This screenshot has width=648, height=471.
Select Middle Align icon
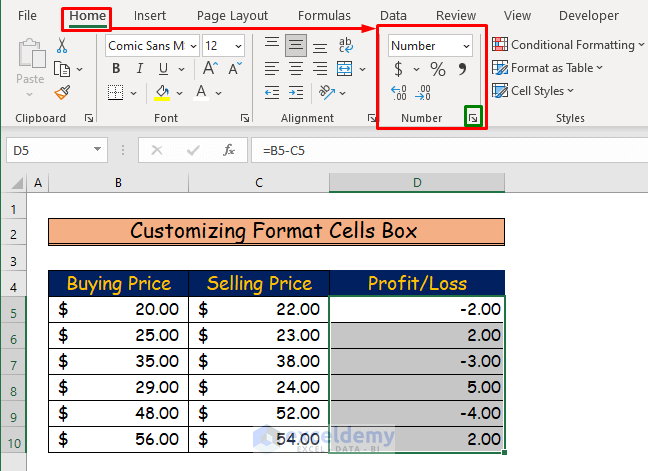coord(296,45)
